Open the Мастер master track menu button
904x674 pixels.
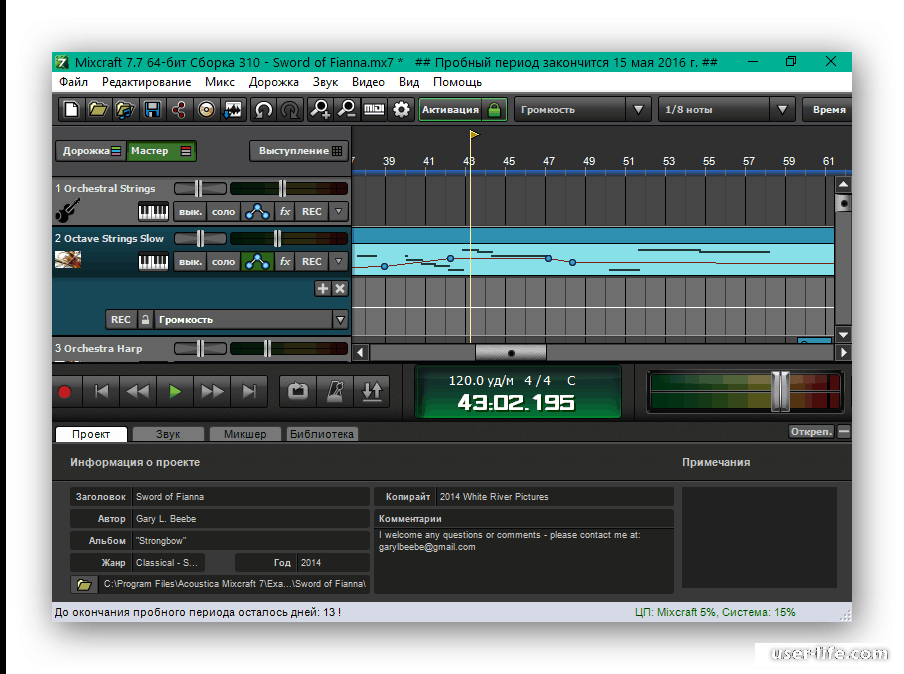click(161, 151)
